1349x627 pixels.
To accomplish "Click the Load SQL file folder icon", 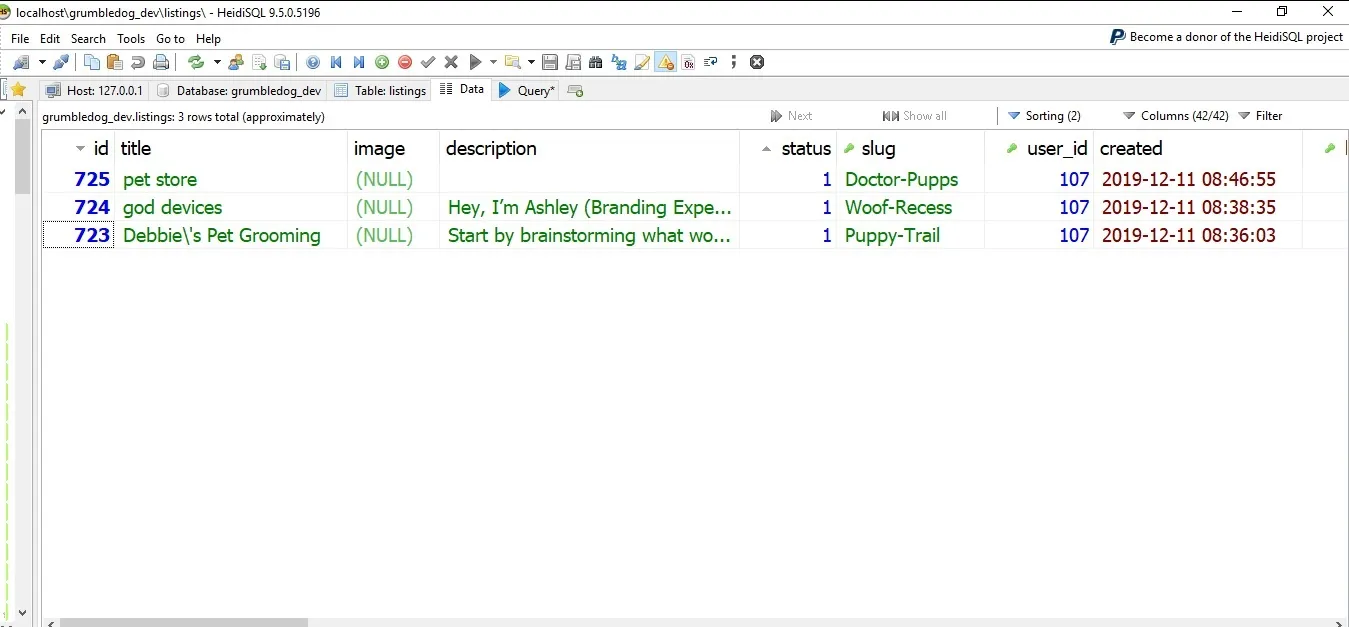I will click(x=513, y=62).
